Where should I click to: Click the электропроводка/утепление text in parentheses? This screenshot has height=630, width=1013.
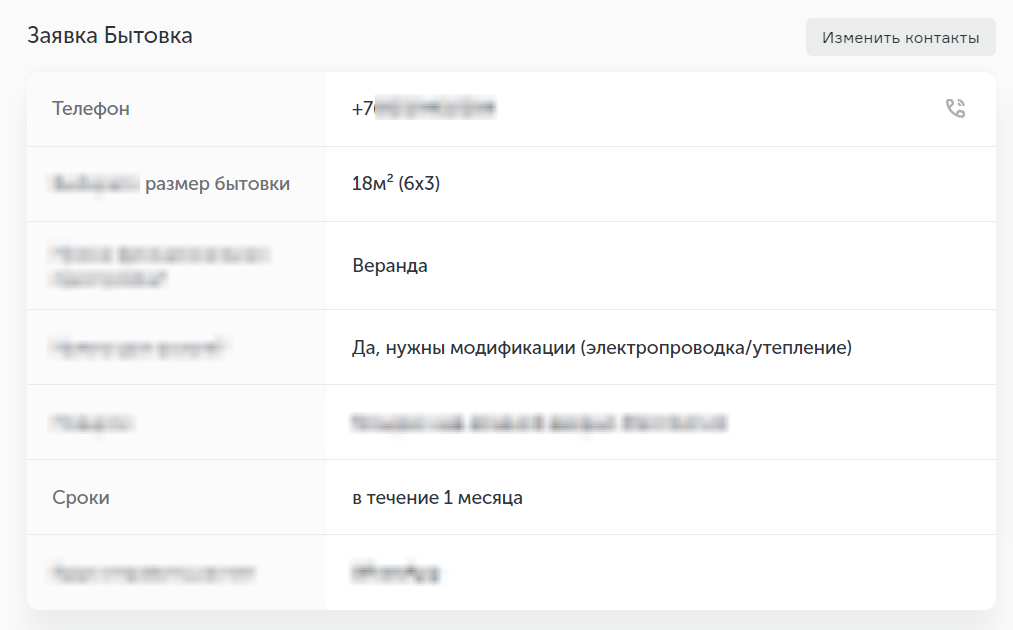pyautogui.click(x=715, y=348)
